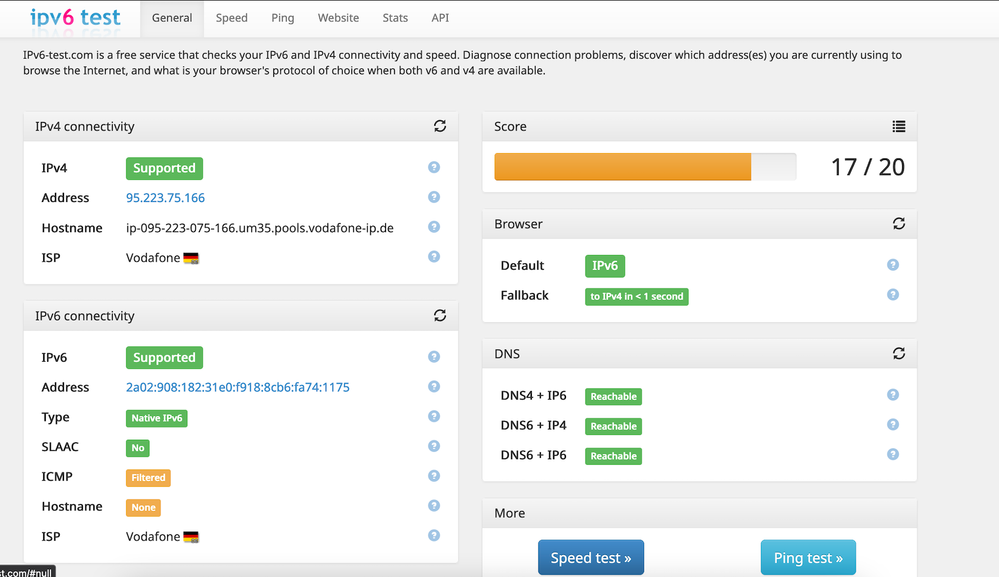Open the IPv6 address 2a02:908 link
This screenshot has height=577, width=999.
[x=238, y=387]
